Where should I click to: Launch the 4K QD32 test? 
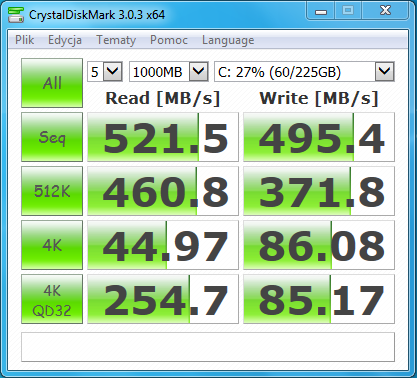click(x=52, y=299)
